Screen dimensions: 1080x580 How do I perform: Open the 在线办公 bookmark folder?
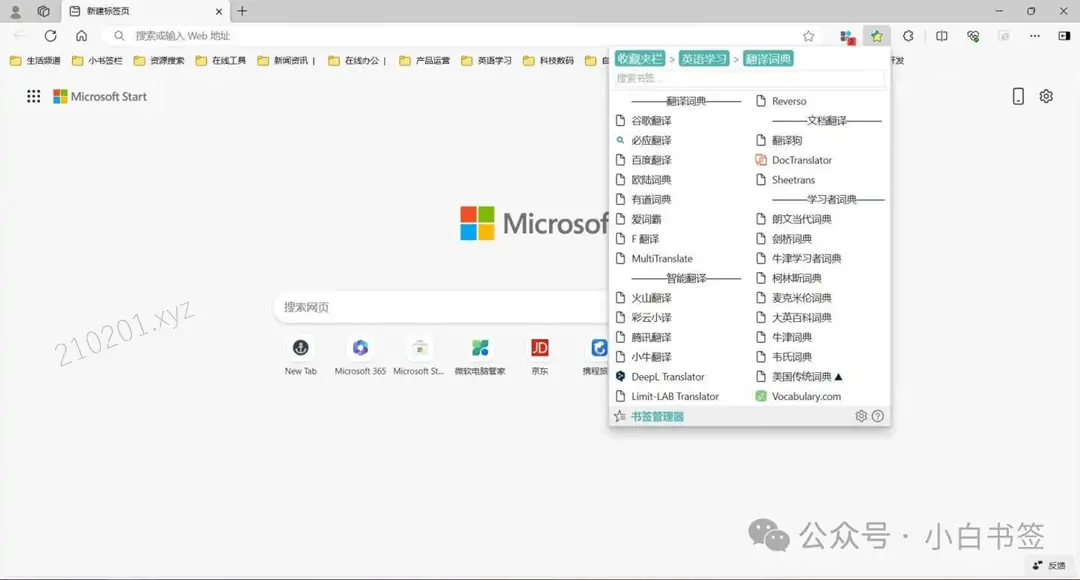tap(357, 61)
